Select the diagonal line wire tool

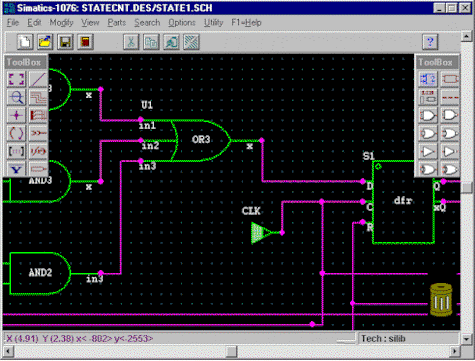tap(38, 79)
